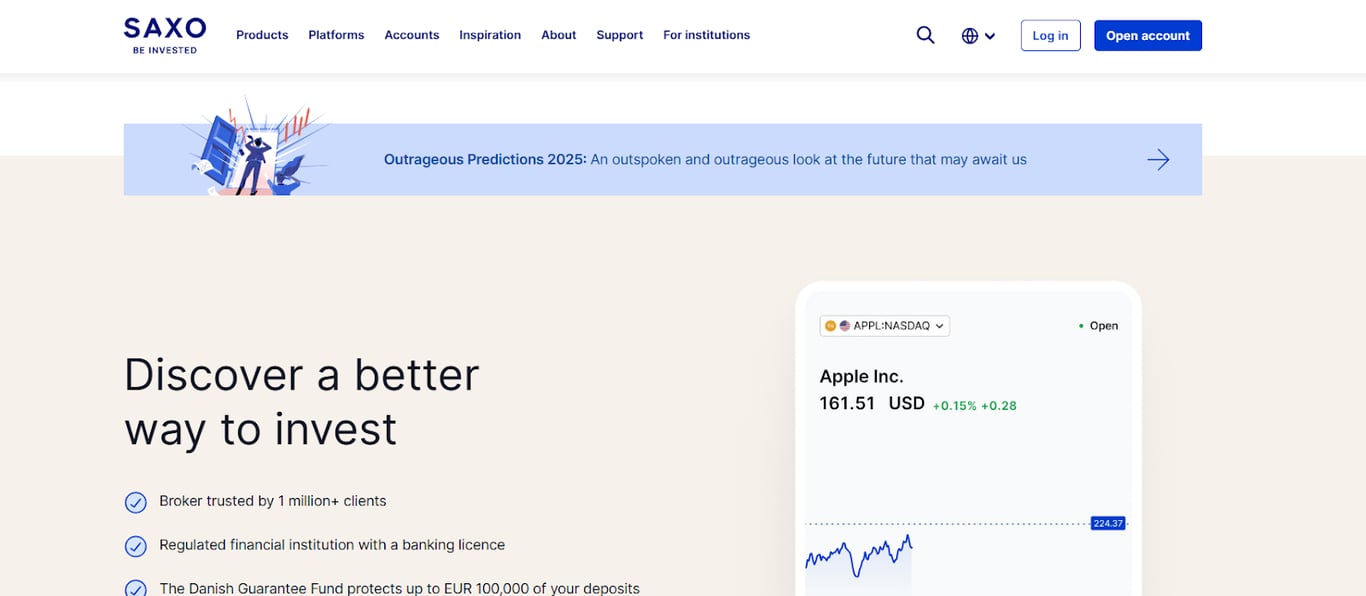Go to For institutions

click(706, 35)
